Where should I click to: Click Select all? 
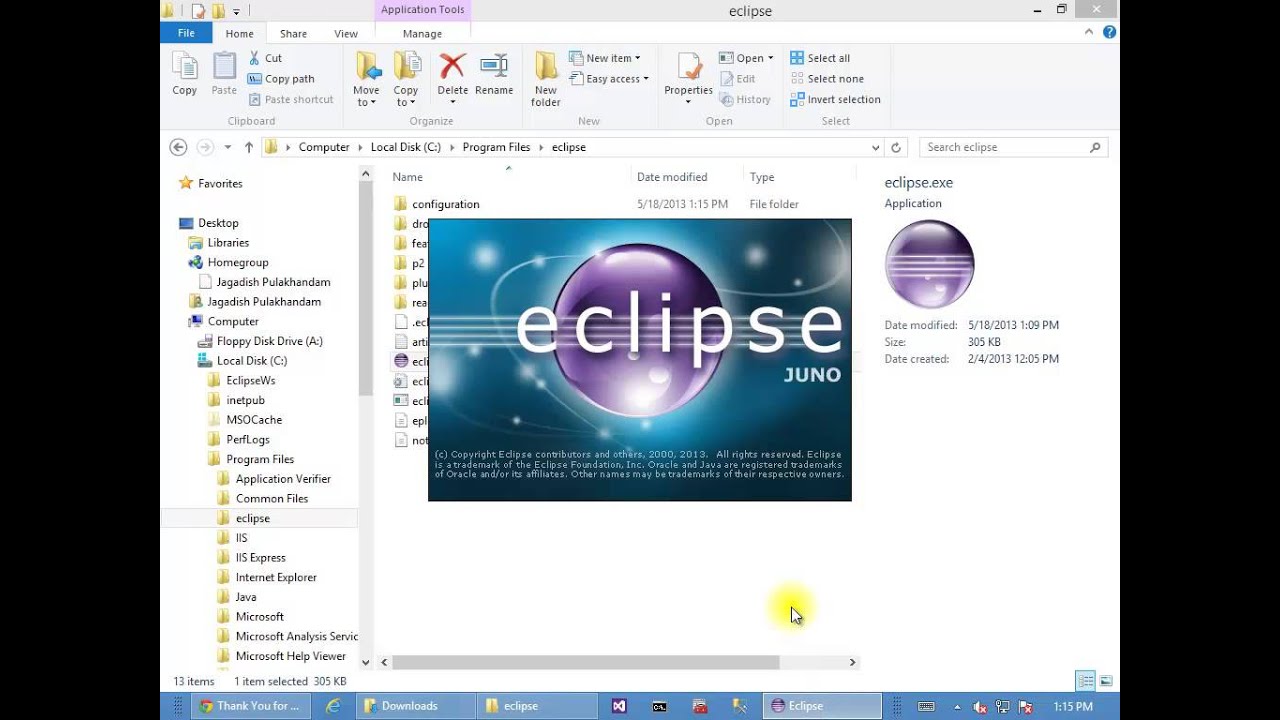[x=820, y=58]
